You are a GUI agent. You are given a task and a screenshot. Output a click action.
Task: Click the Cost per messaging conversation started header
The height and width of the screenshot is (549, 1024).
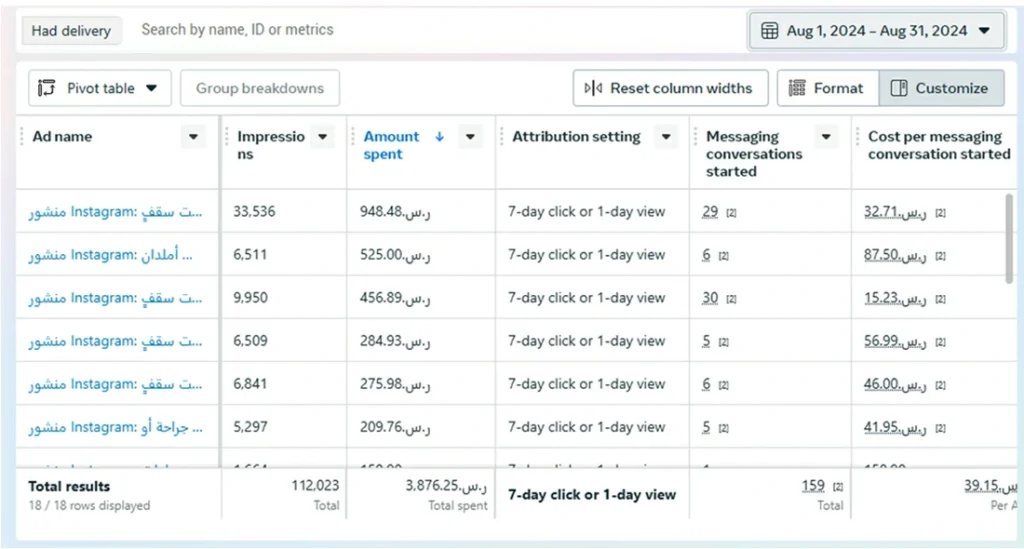click(938, 145)
